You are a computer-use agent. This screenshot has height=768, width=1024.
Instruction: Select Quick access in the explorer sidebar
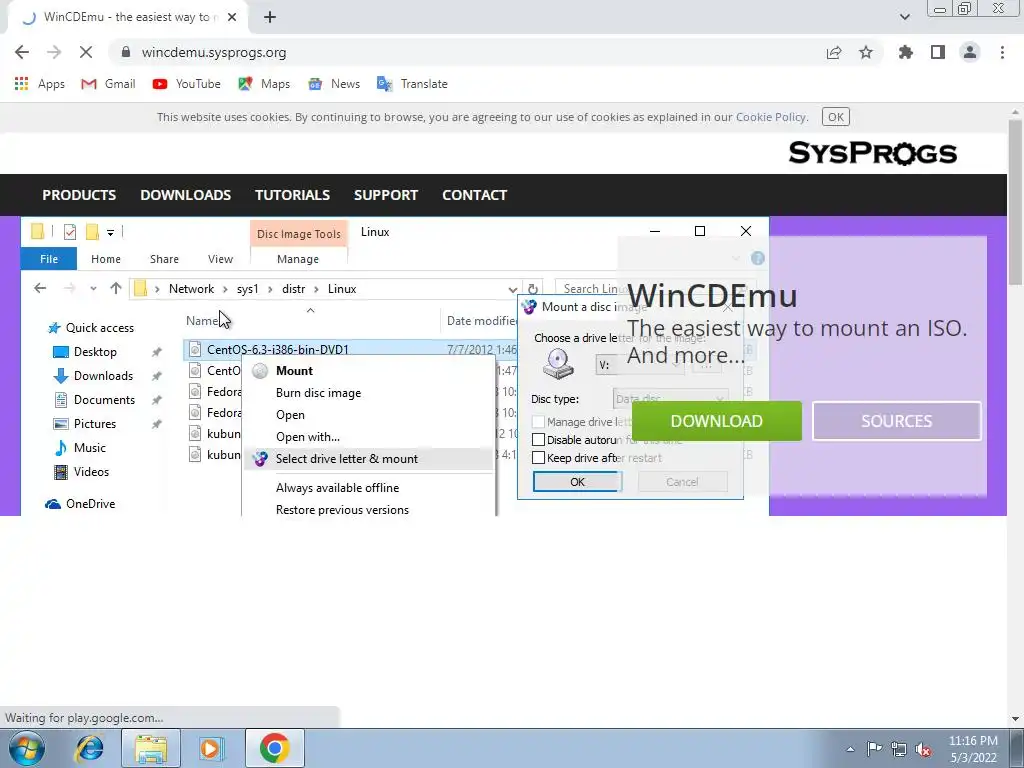(91, 328)
